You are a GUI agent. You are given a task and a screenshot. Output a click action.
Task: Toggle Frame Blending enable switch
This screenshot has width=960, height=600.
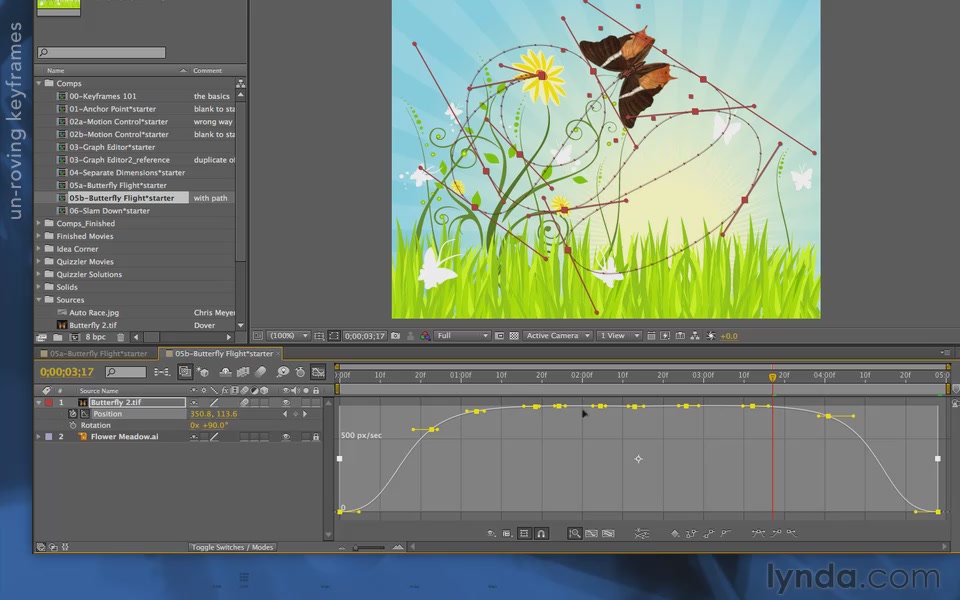pyautogui.click(x=243, y=372)
